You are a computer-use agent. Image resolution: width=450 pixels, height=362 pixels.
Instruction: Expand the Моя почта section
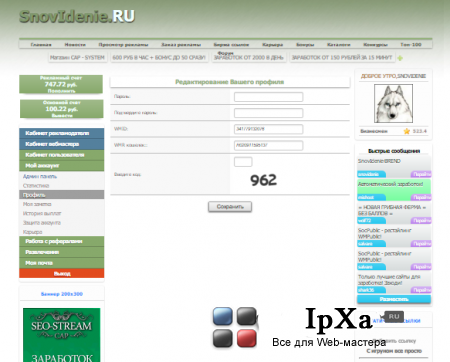[x=62, y=263]
